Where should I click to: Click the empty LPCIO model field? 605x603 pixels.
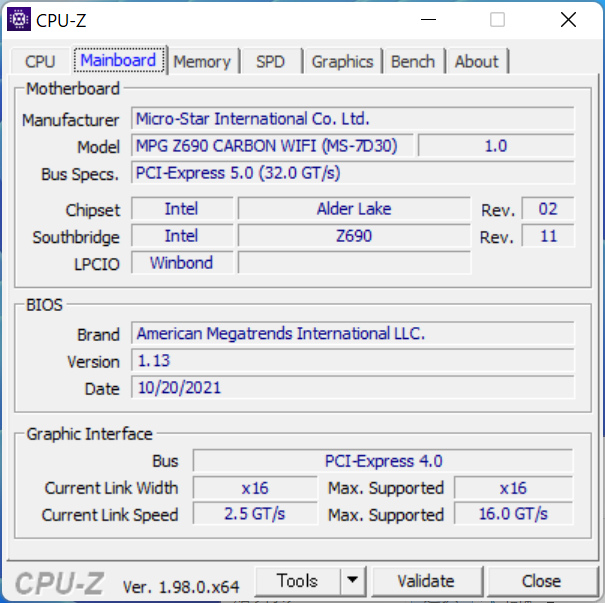pos(354,263)
